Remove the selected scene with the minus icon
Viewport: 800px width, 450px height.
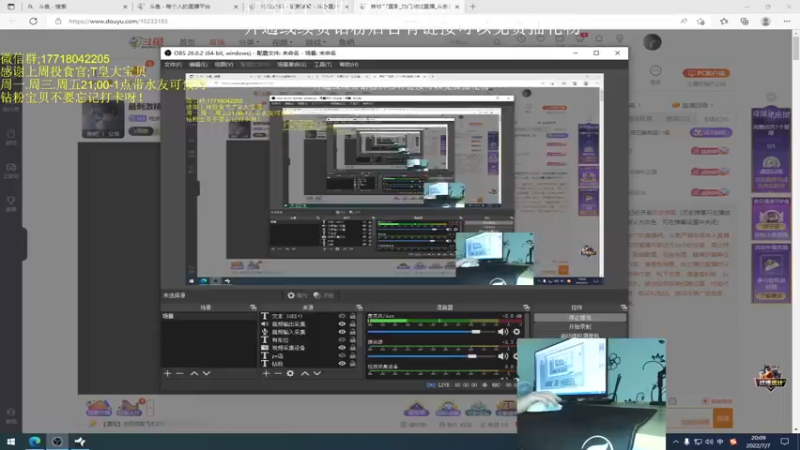coord(180,373)
